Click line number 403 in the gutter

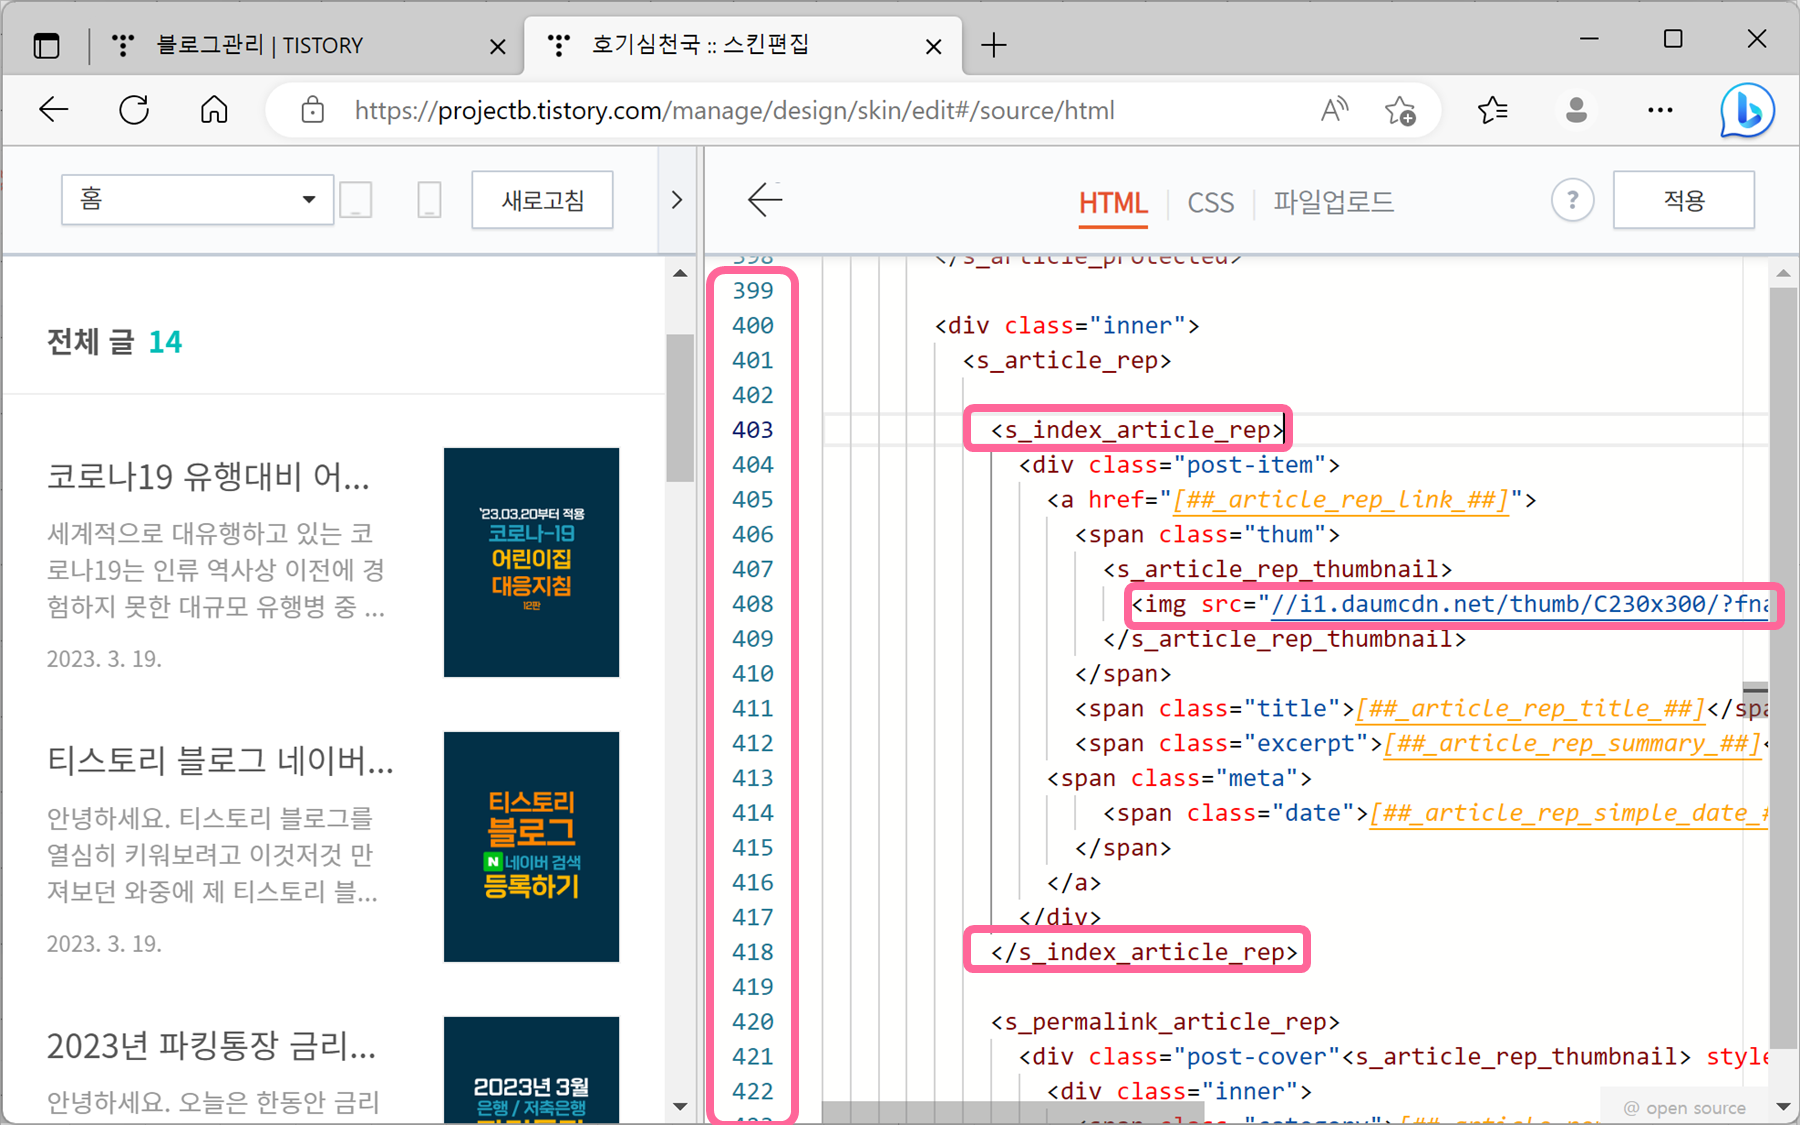pyautogui.click(x=752, y=430)
